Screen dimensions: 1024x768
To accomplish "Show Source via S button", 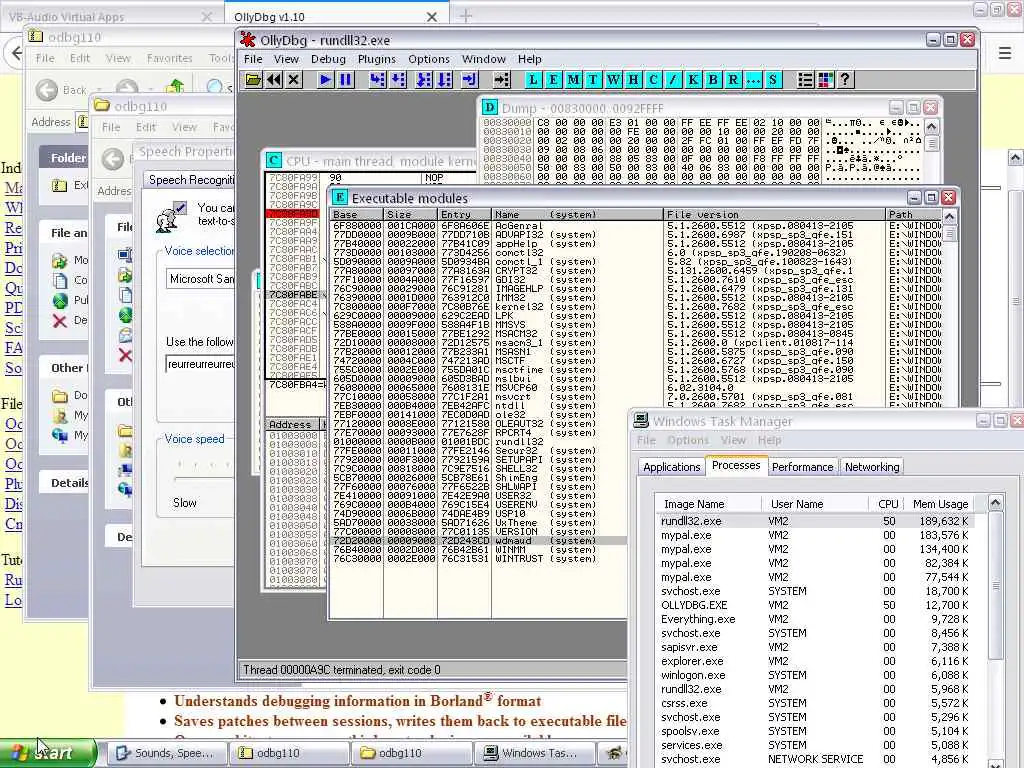I will (773, 80).
